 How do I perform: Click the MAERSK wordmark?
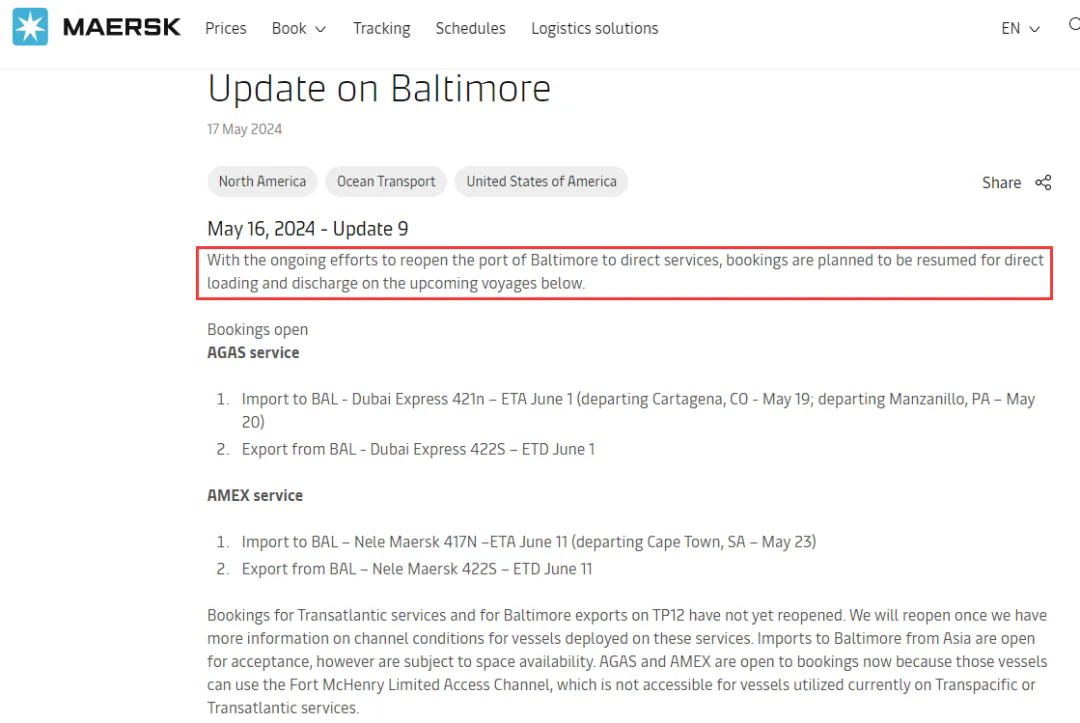tap(121, 28)
